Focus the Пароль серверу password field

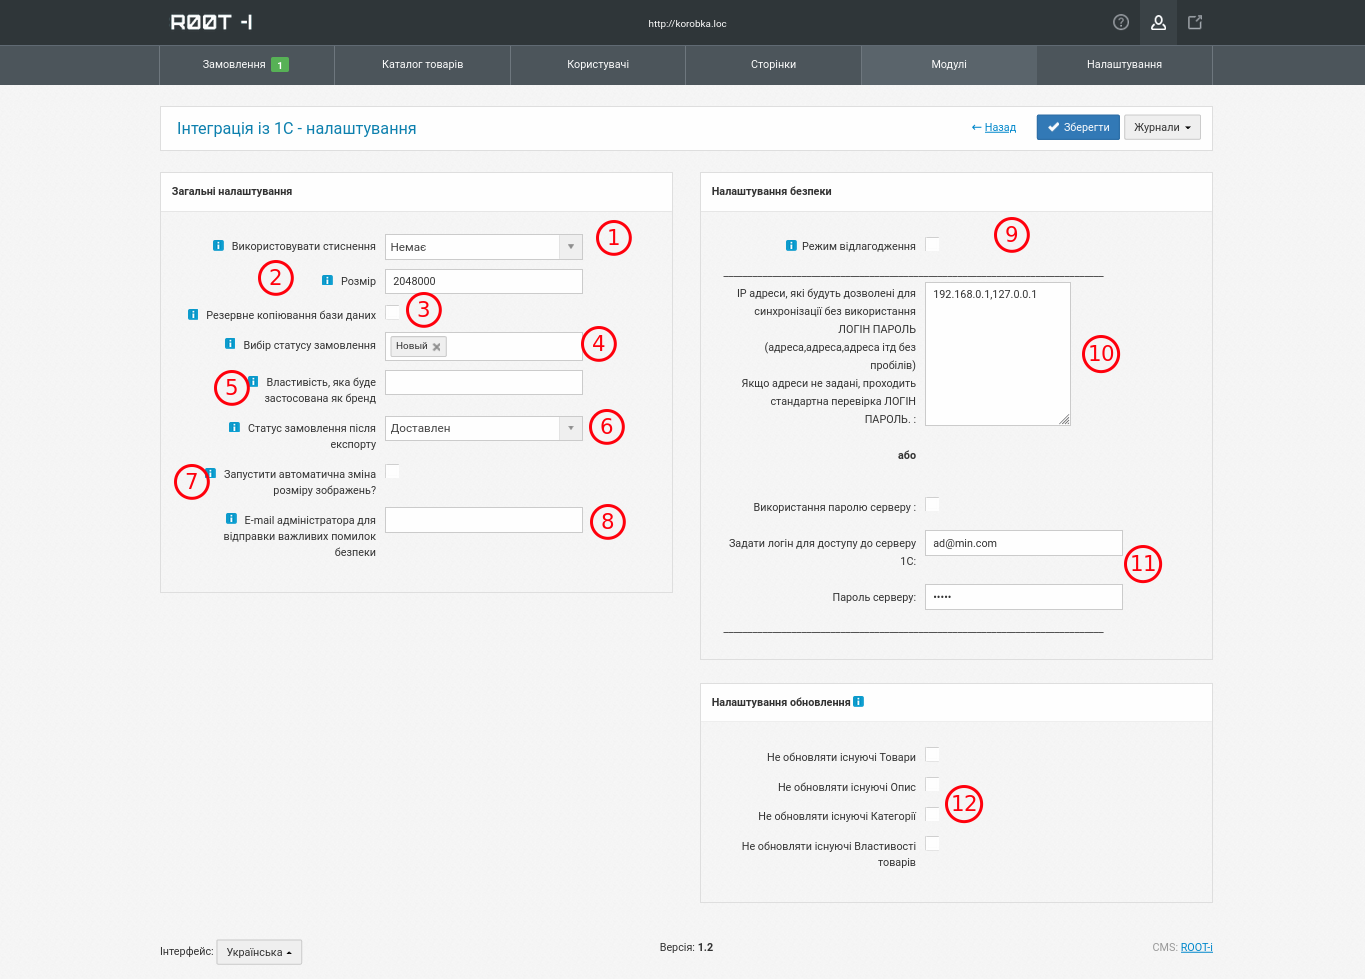pos(1023,597)
